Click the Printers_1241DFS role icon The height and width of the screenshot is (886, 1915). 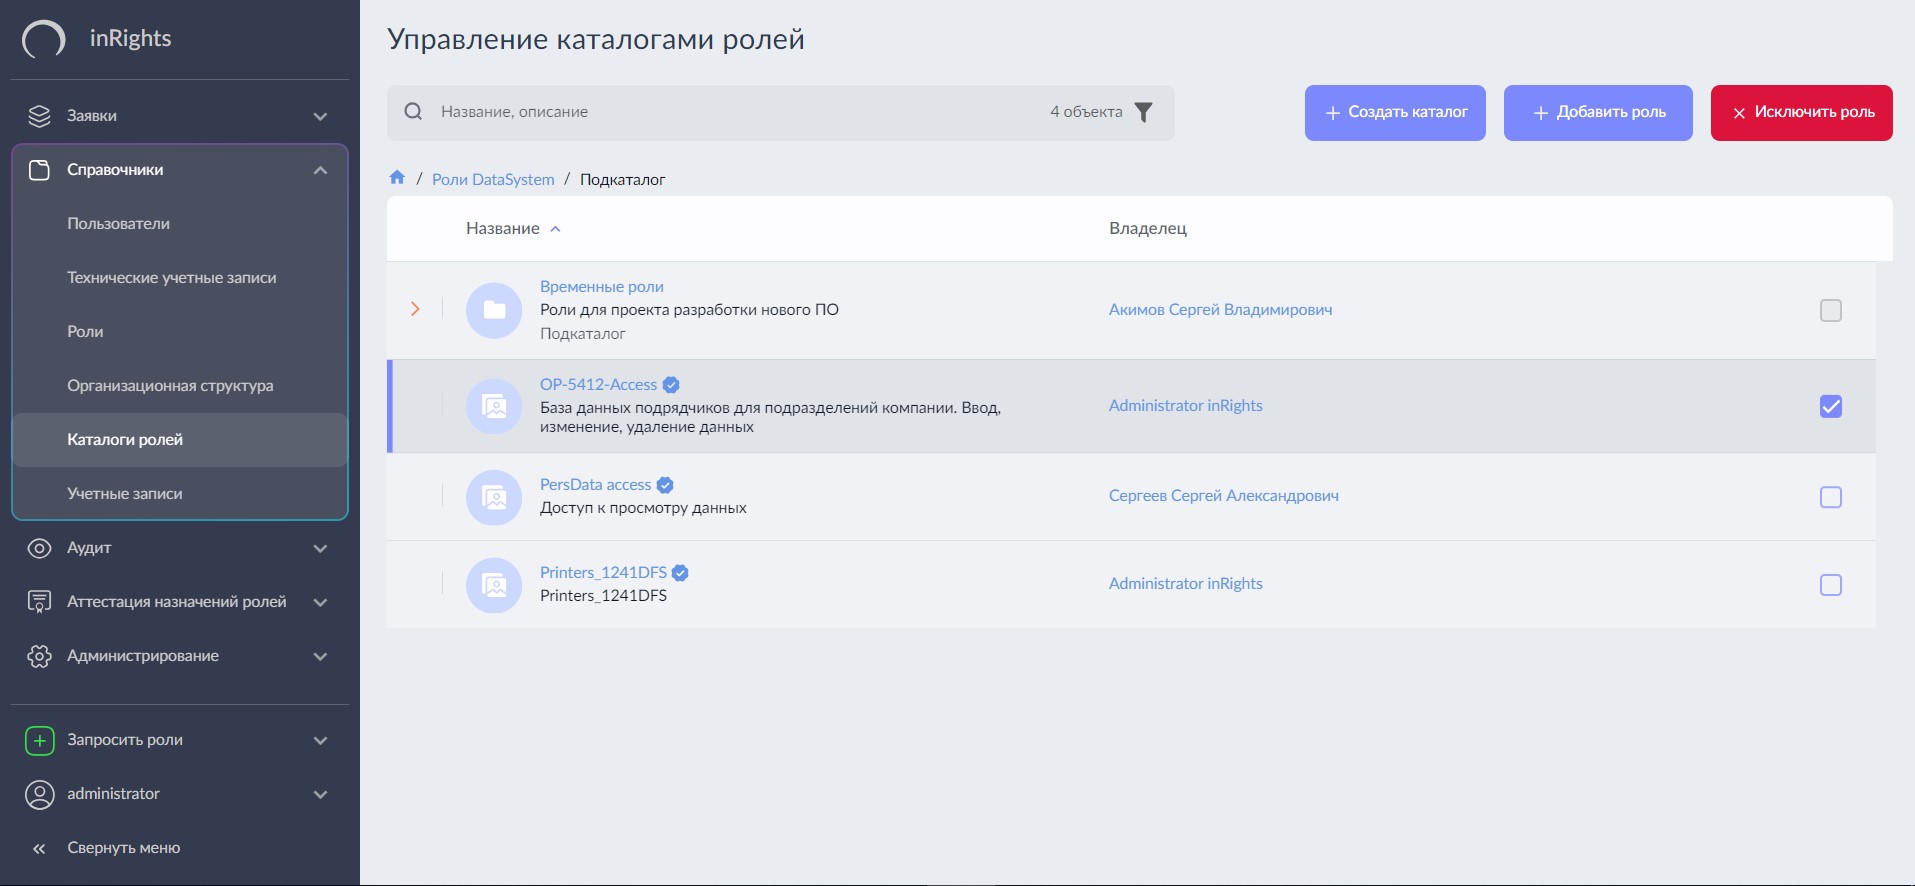(494, 585)
